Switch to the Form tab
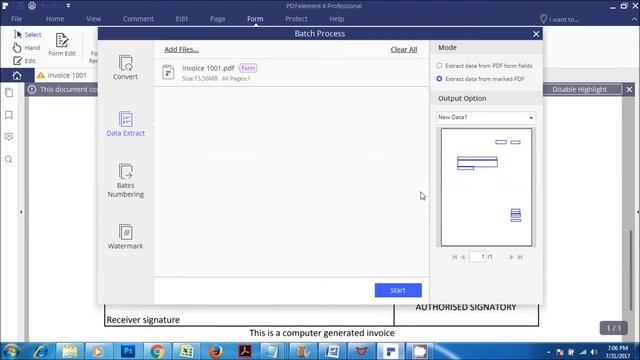Screen dimensions: 640x360 [x=255, y=19]
